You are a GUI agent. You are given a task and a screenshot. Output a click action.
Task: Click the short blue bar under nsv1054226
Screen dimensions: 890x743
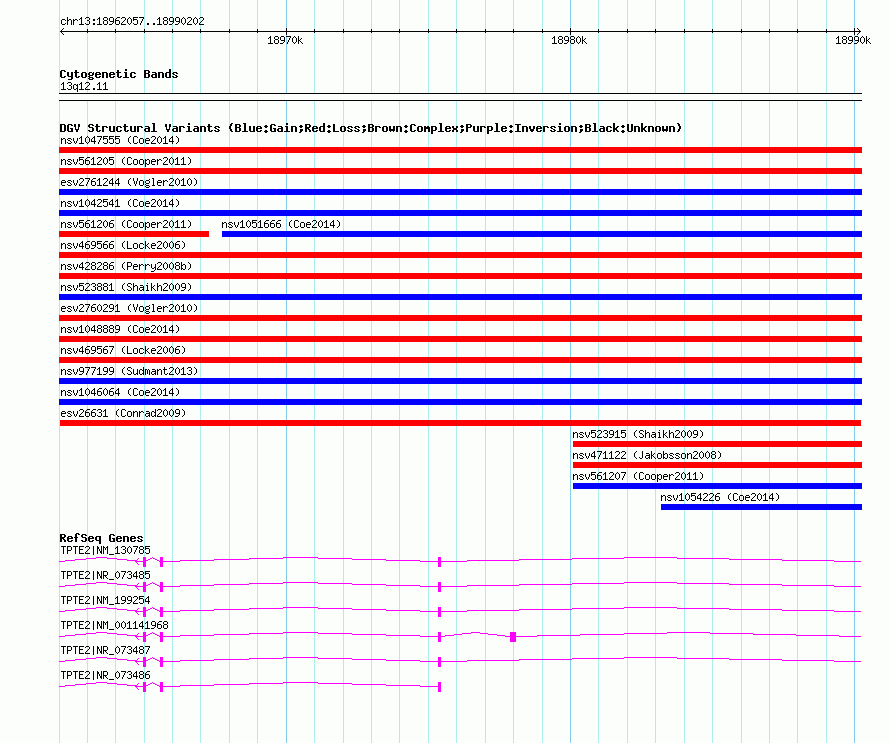point(761,507)
